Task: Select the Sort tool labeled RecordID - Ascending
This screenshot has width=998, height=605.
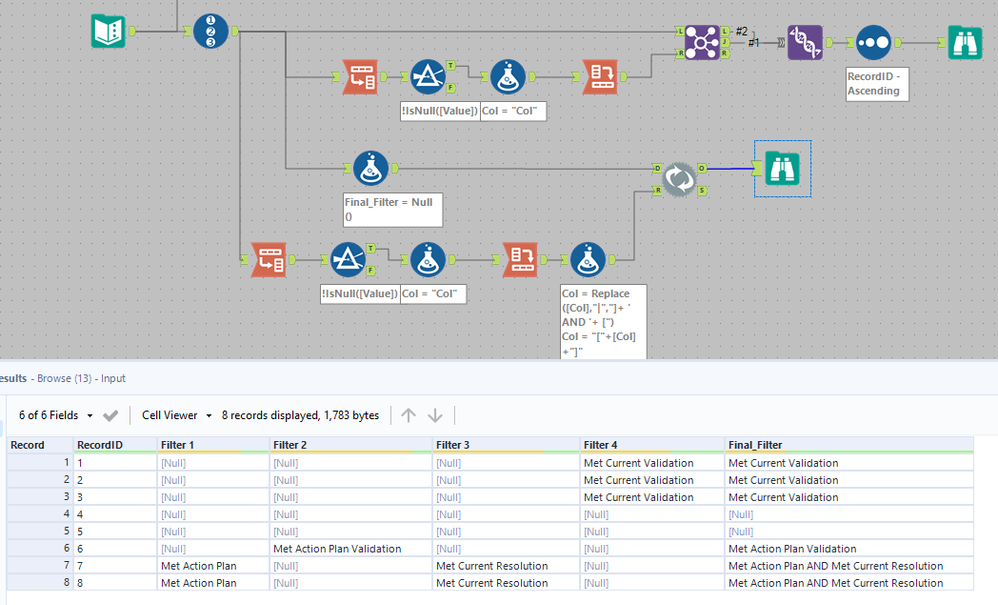Action: pyautogui.click(x=873, y=43)
